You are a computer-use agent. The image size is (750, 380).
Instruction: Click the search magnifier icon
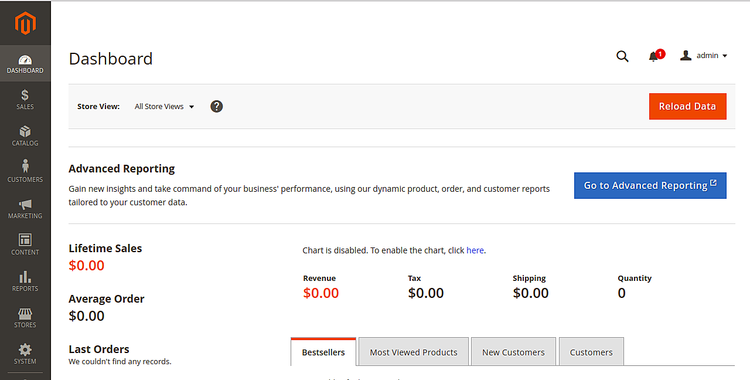coord(622,56)
